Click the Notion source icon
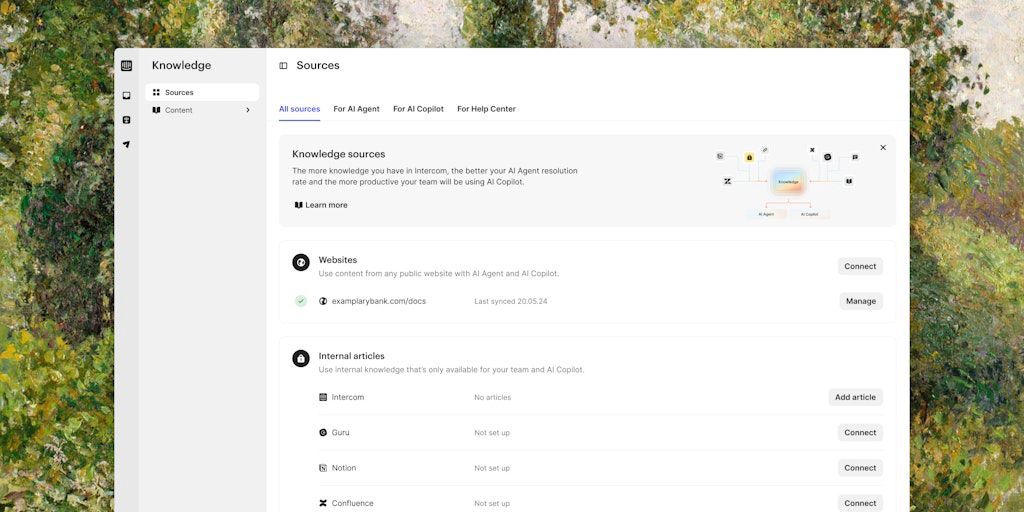Viewport: 1024px width, 512px height. (x=323, y=468)
